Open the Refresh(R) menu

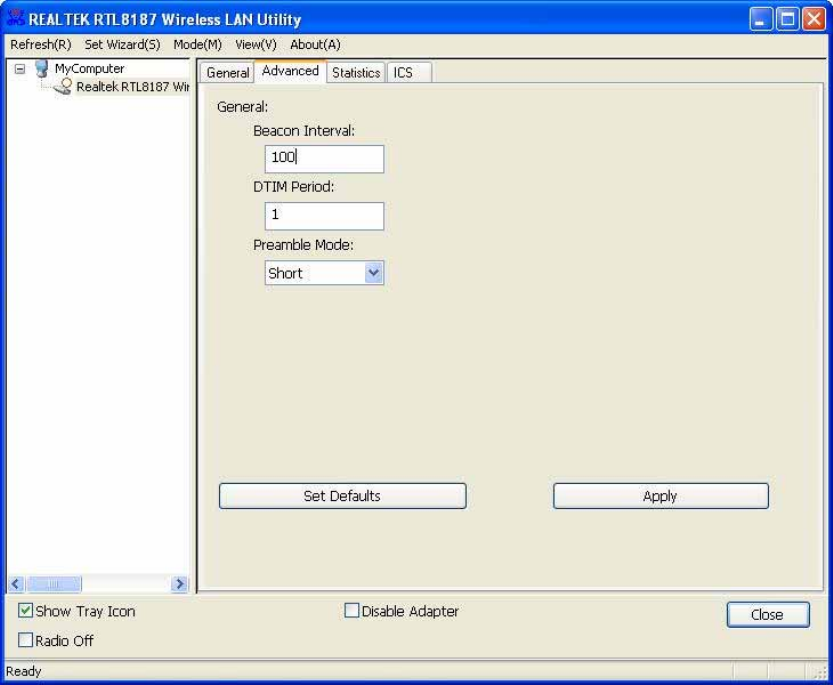coord(41,45)
